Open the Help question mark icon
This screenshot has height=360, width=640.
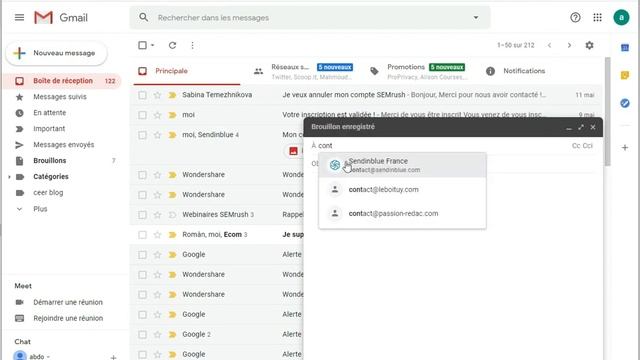tap(575, 18)
